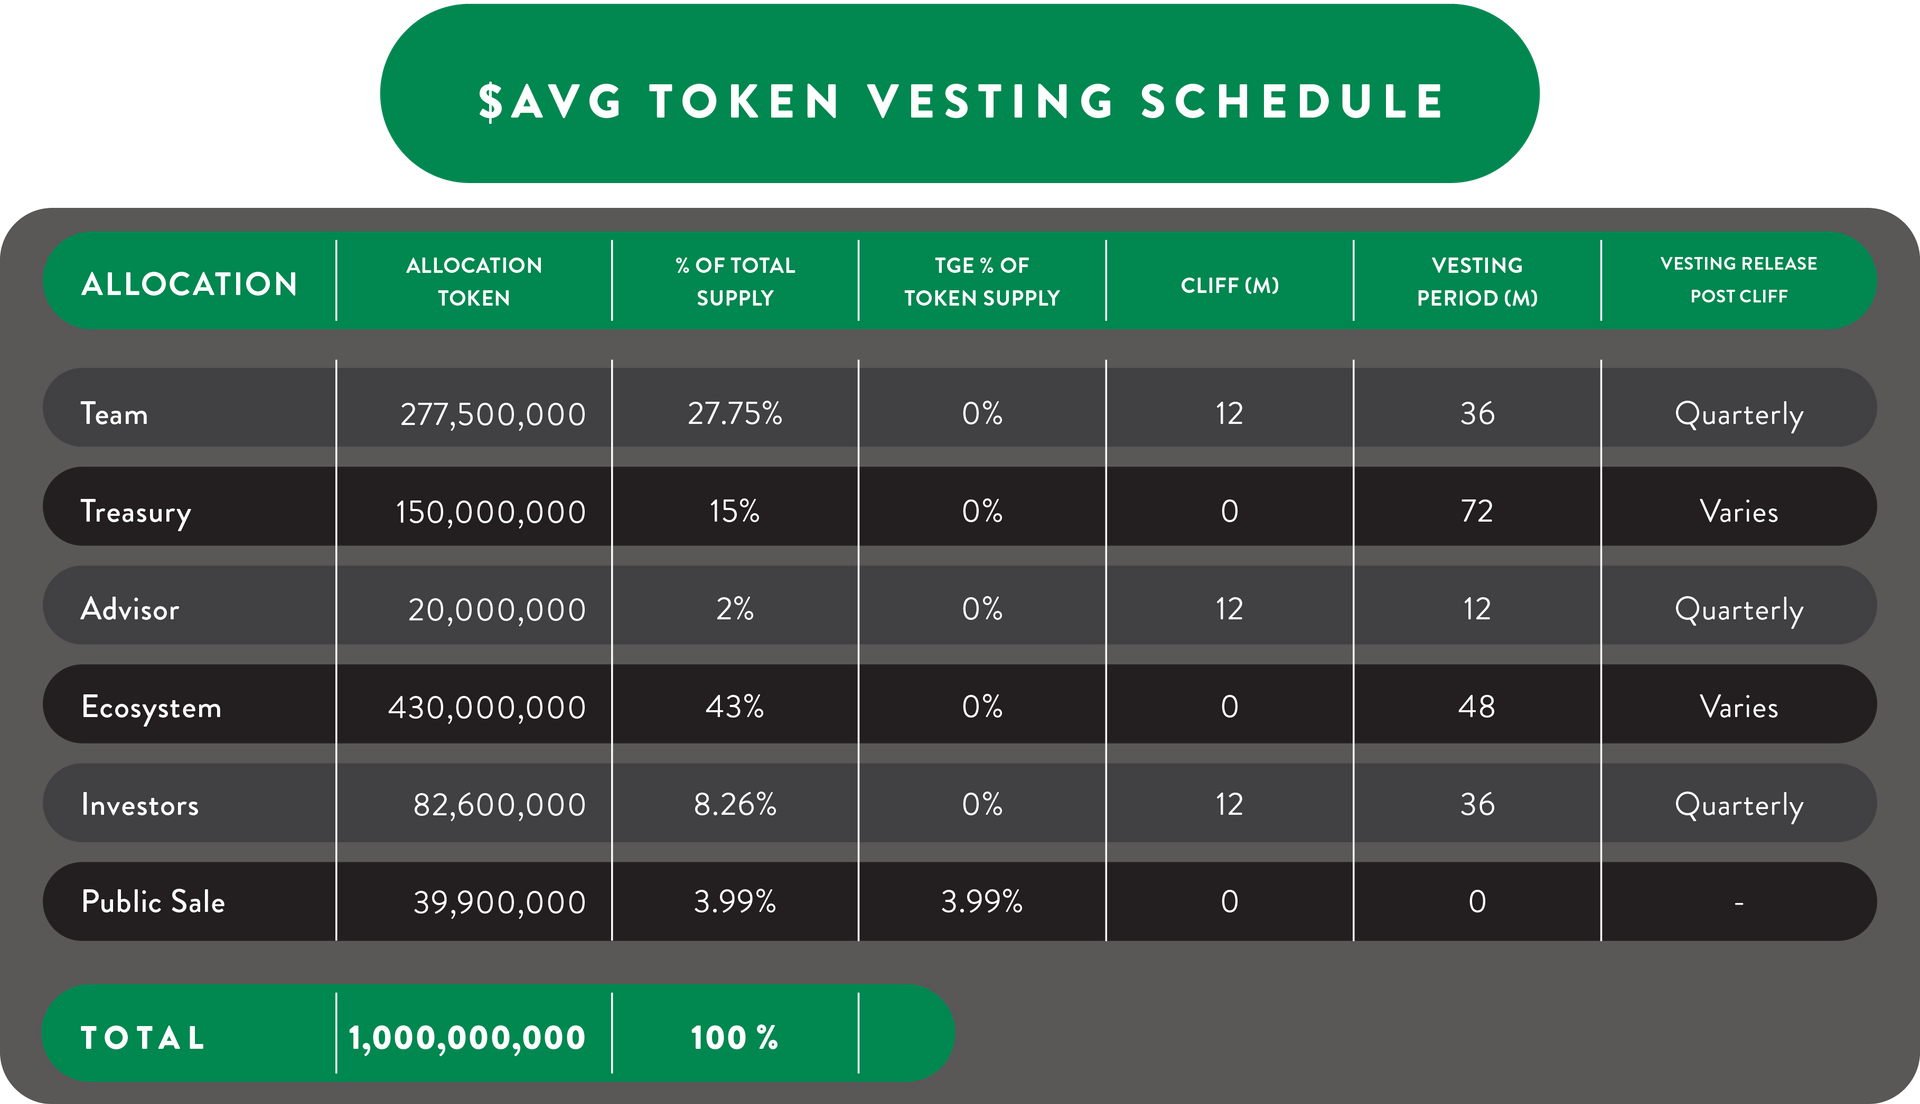
Task: Click the TOTAL label in footer
Action: tap(143, 1038)
